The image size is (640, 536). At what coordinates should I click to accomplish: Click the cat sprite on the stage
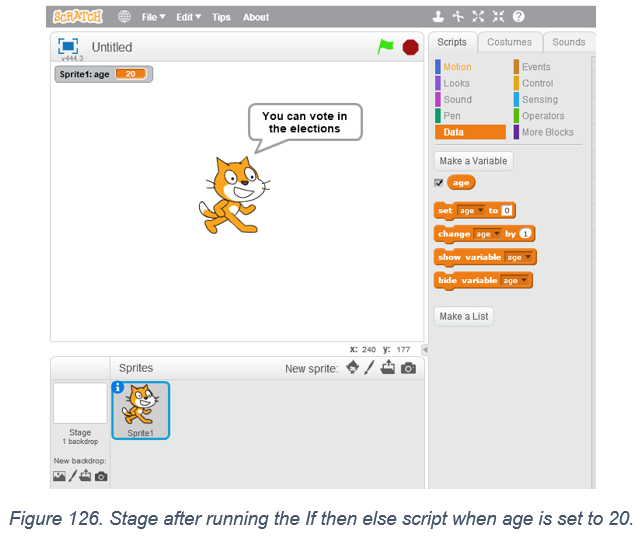233,195
